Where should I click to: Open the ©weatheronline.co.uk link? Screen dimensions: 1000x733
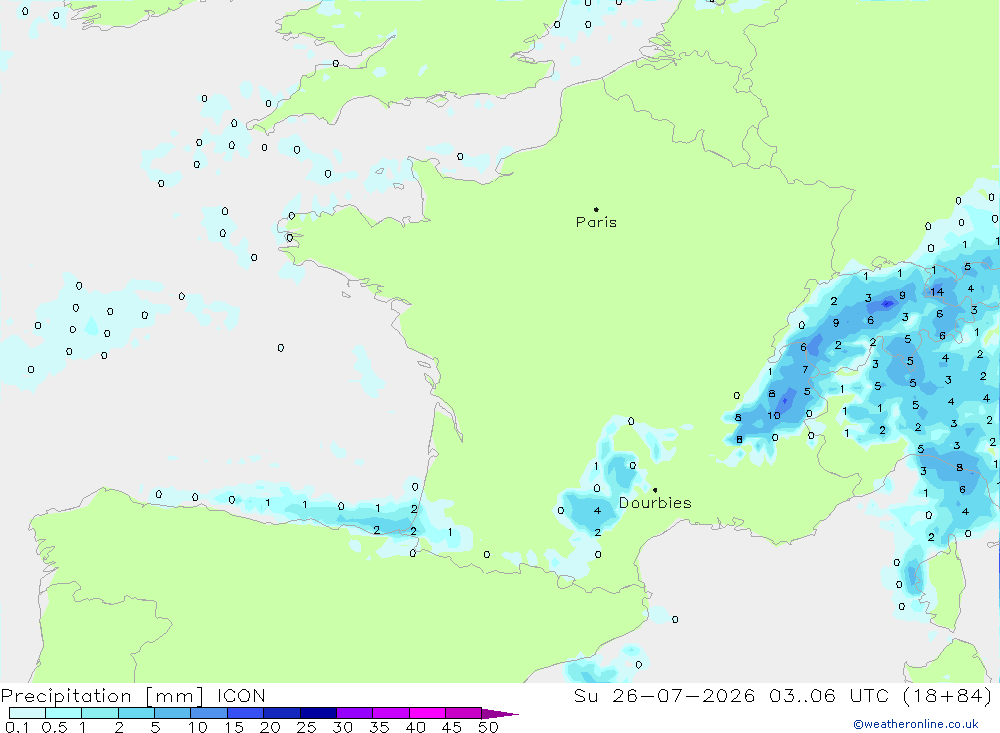[x=916, y=724]
